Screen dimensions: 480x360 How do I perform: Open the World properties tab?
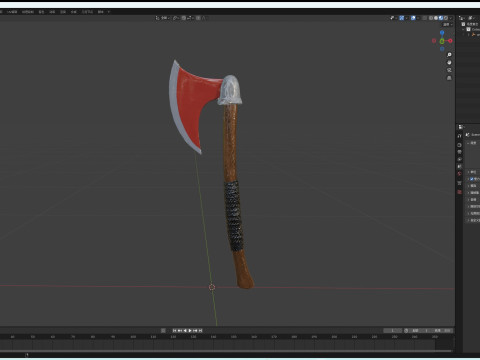coord(459,173)
